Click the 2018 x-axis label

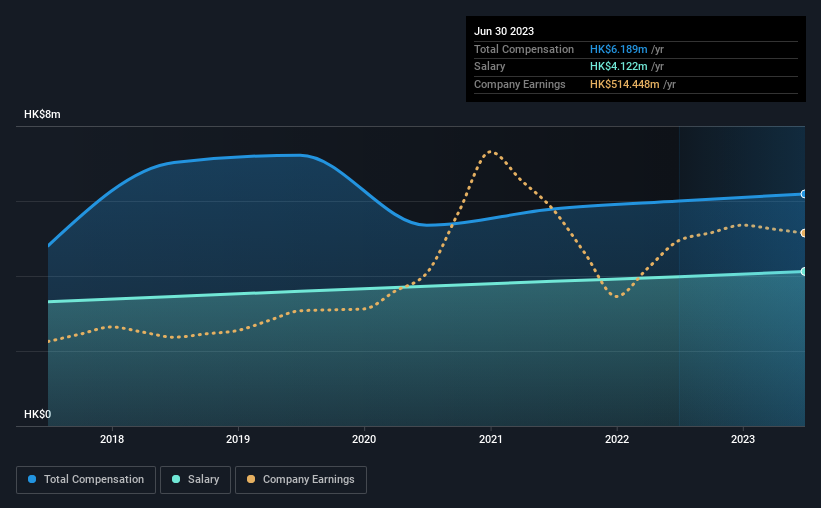pos(112,439)
